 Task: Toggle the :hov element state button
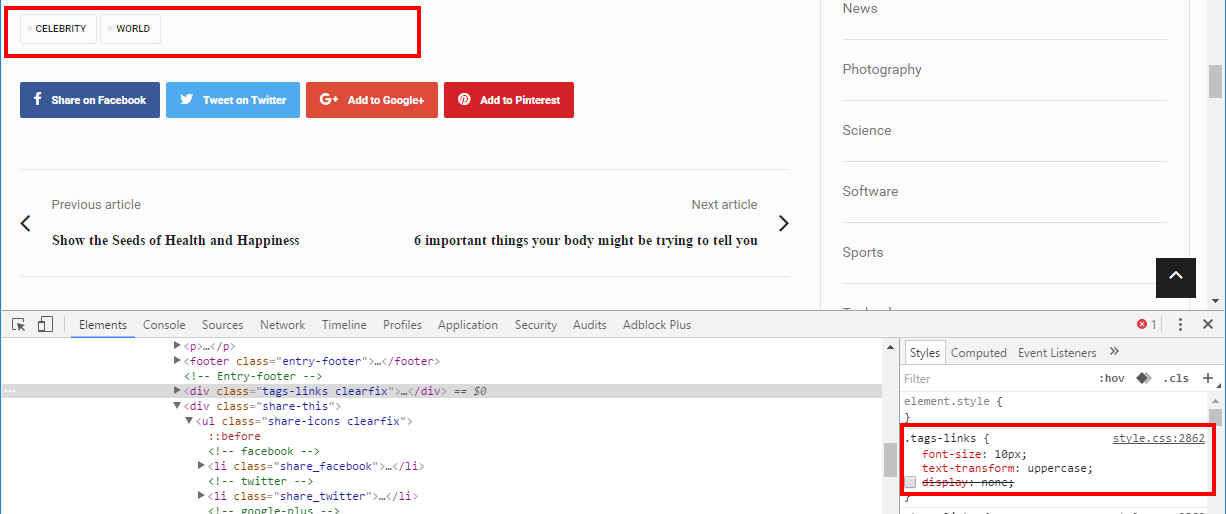click(1111, 378)
